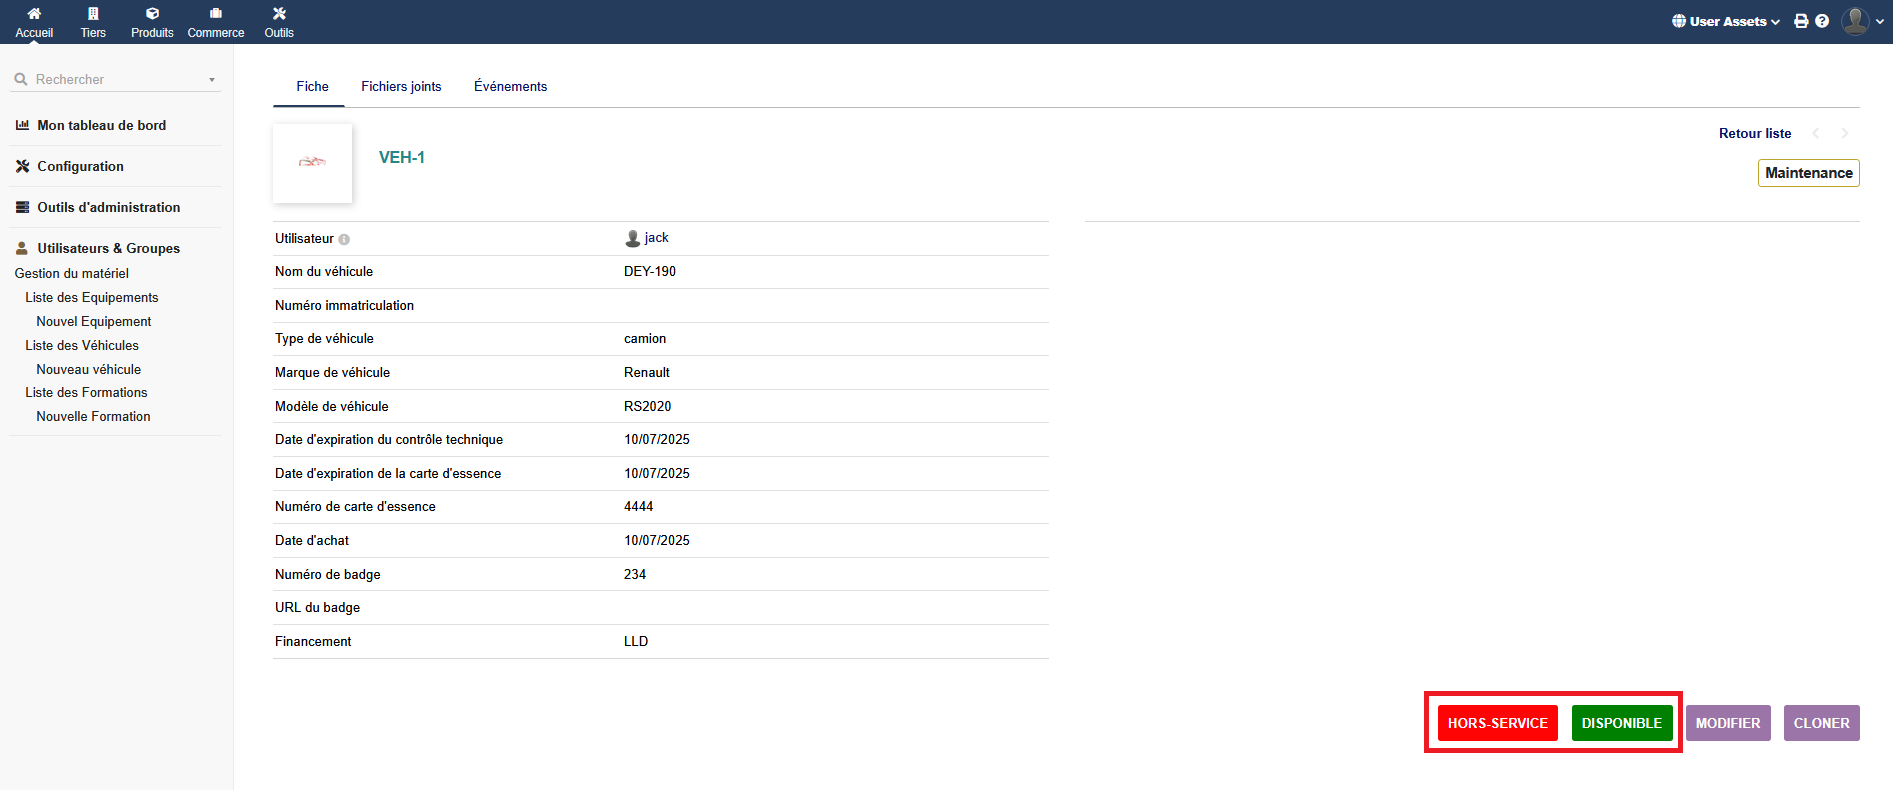
Task: Clone the vehicle with Cloner button
Action: (x=1821, y=723)
